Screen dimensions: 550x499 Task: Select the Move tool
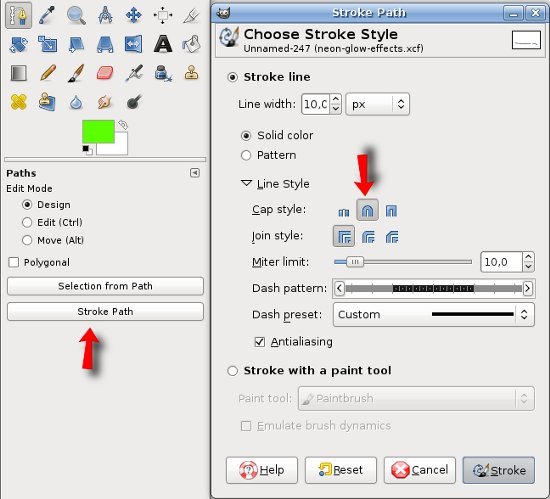(x=134, y=15)
